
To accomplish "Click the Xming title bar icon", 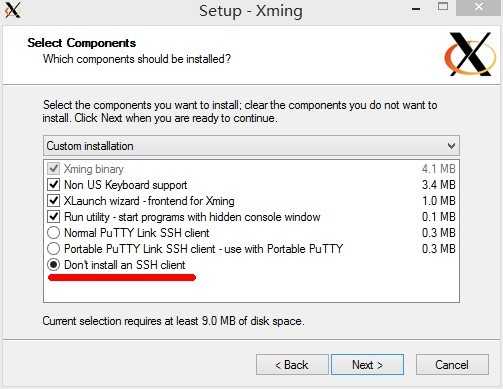I will point(13,10).
